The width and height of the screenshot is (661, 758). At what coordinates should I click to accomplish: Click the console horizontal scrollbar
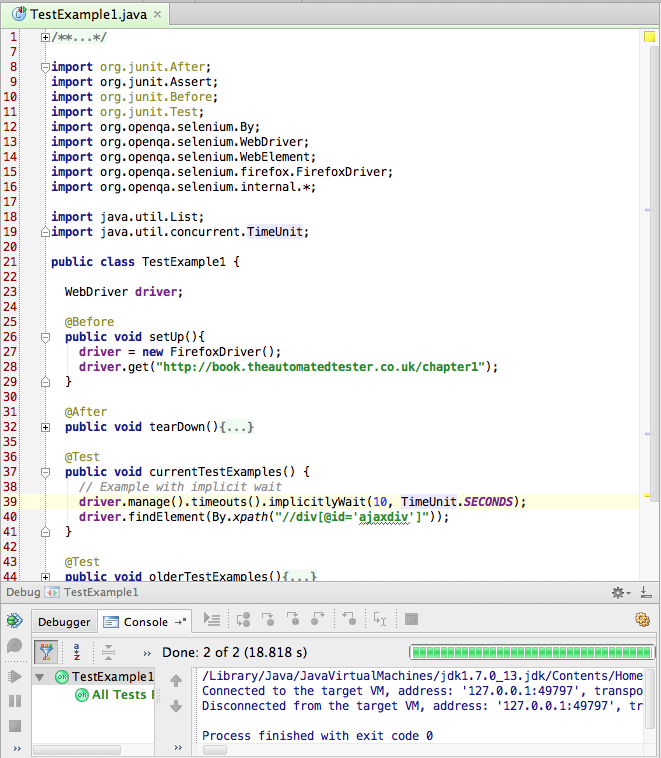215,750
